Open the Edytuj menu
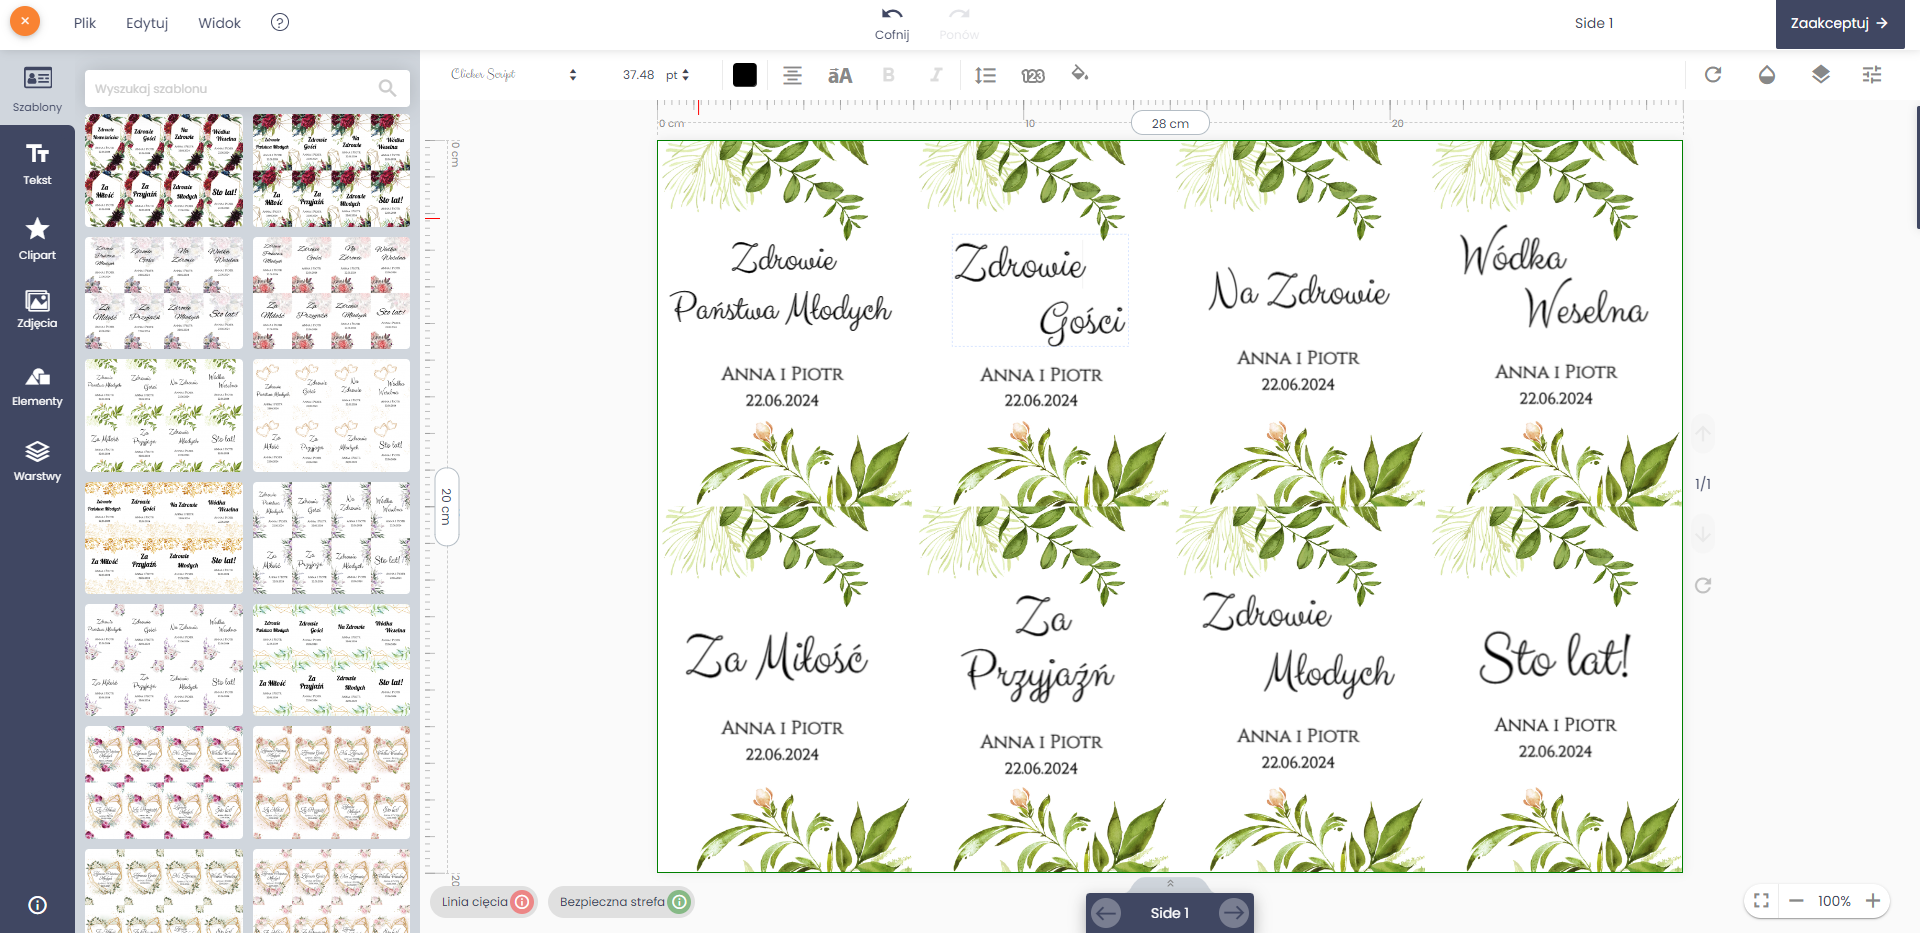1920x933 pixels. (147, 23)
